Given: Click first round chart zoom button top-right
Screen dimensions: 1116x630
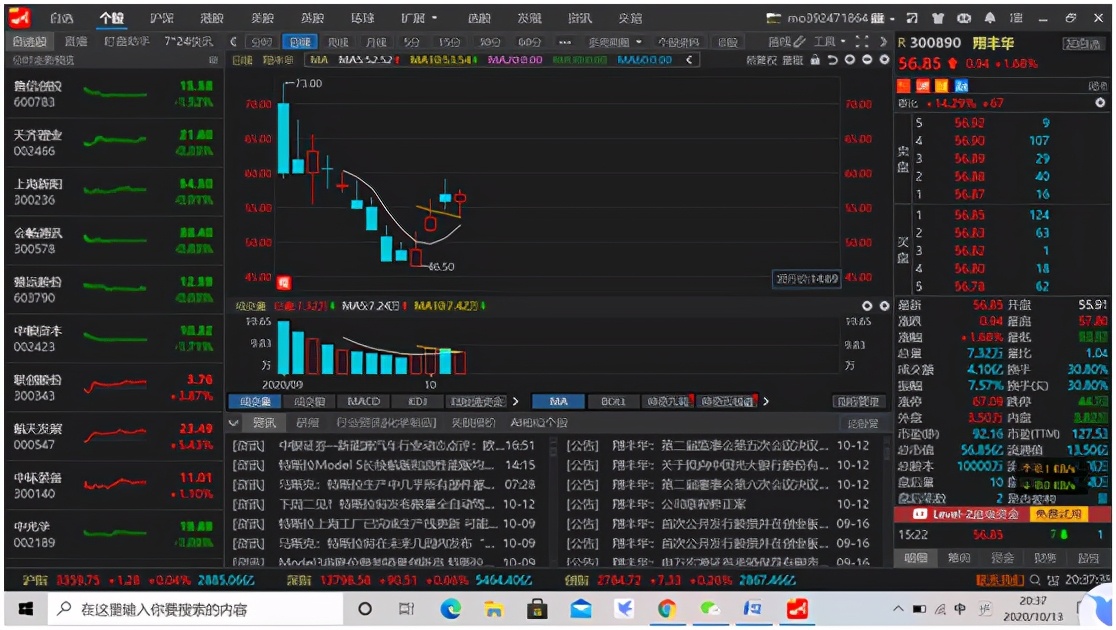Looking at the screenshot, I should [850, 60].
